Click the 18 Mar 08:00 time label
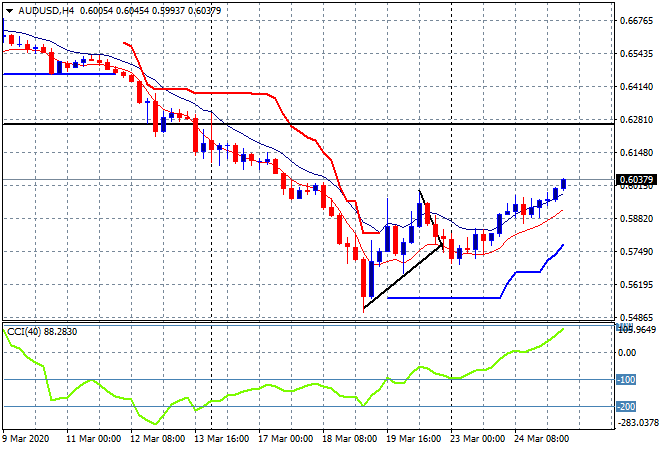 [349, 439]
